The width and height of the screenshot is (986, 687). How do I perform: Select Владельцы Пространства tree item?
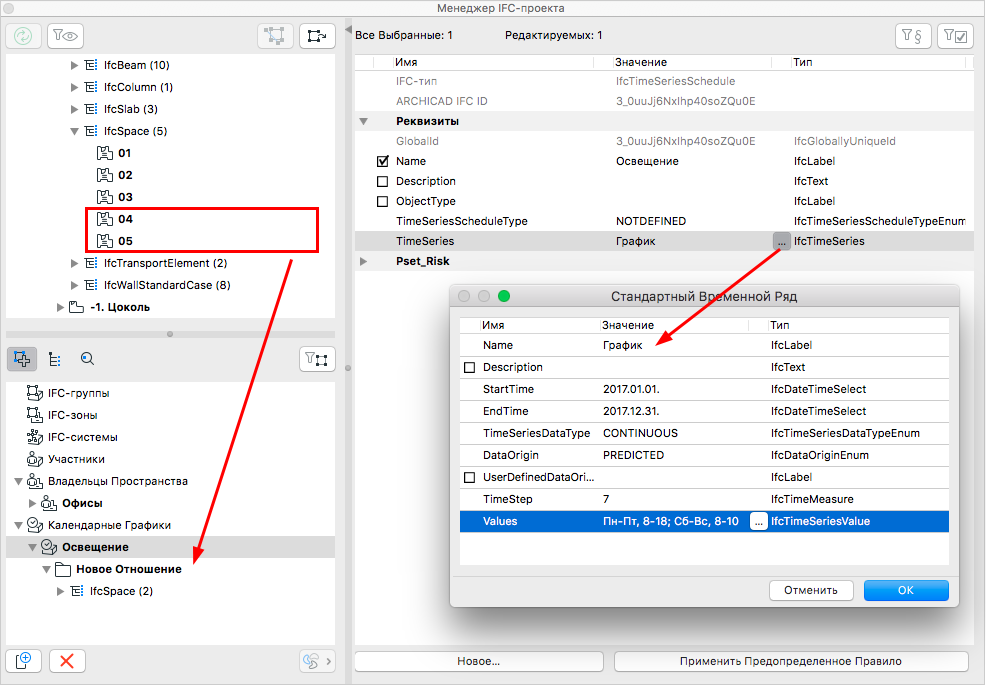click(x=118, y=481)
